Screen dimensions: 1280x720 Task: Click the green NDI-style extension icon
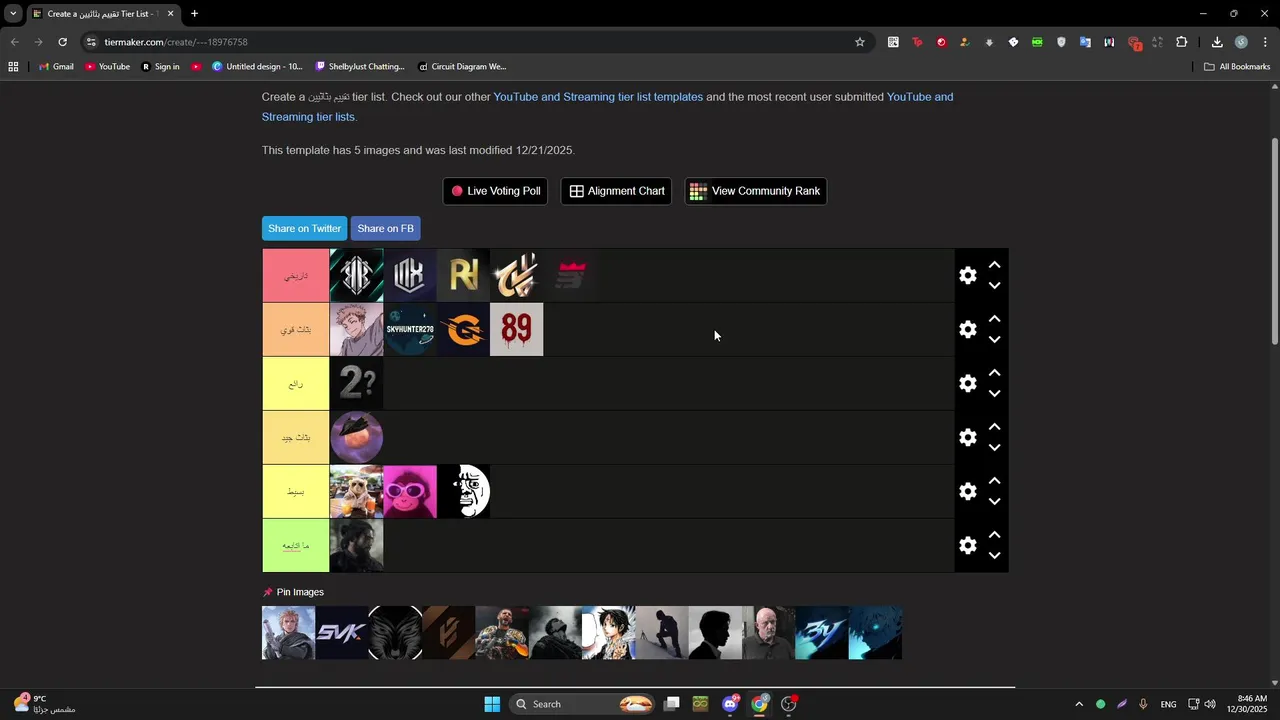click(1037, 42)
